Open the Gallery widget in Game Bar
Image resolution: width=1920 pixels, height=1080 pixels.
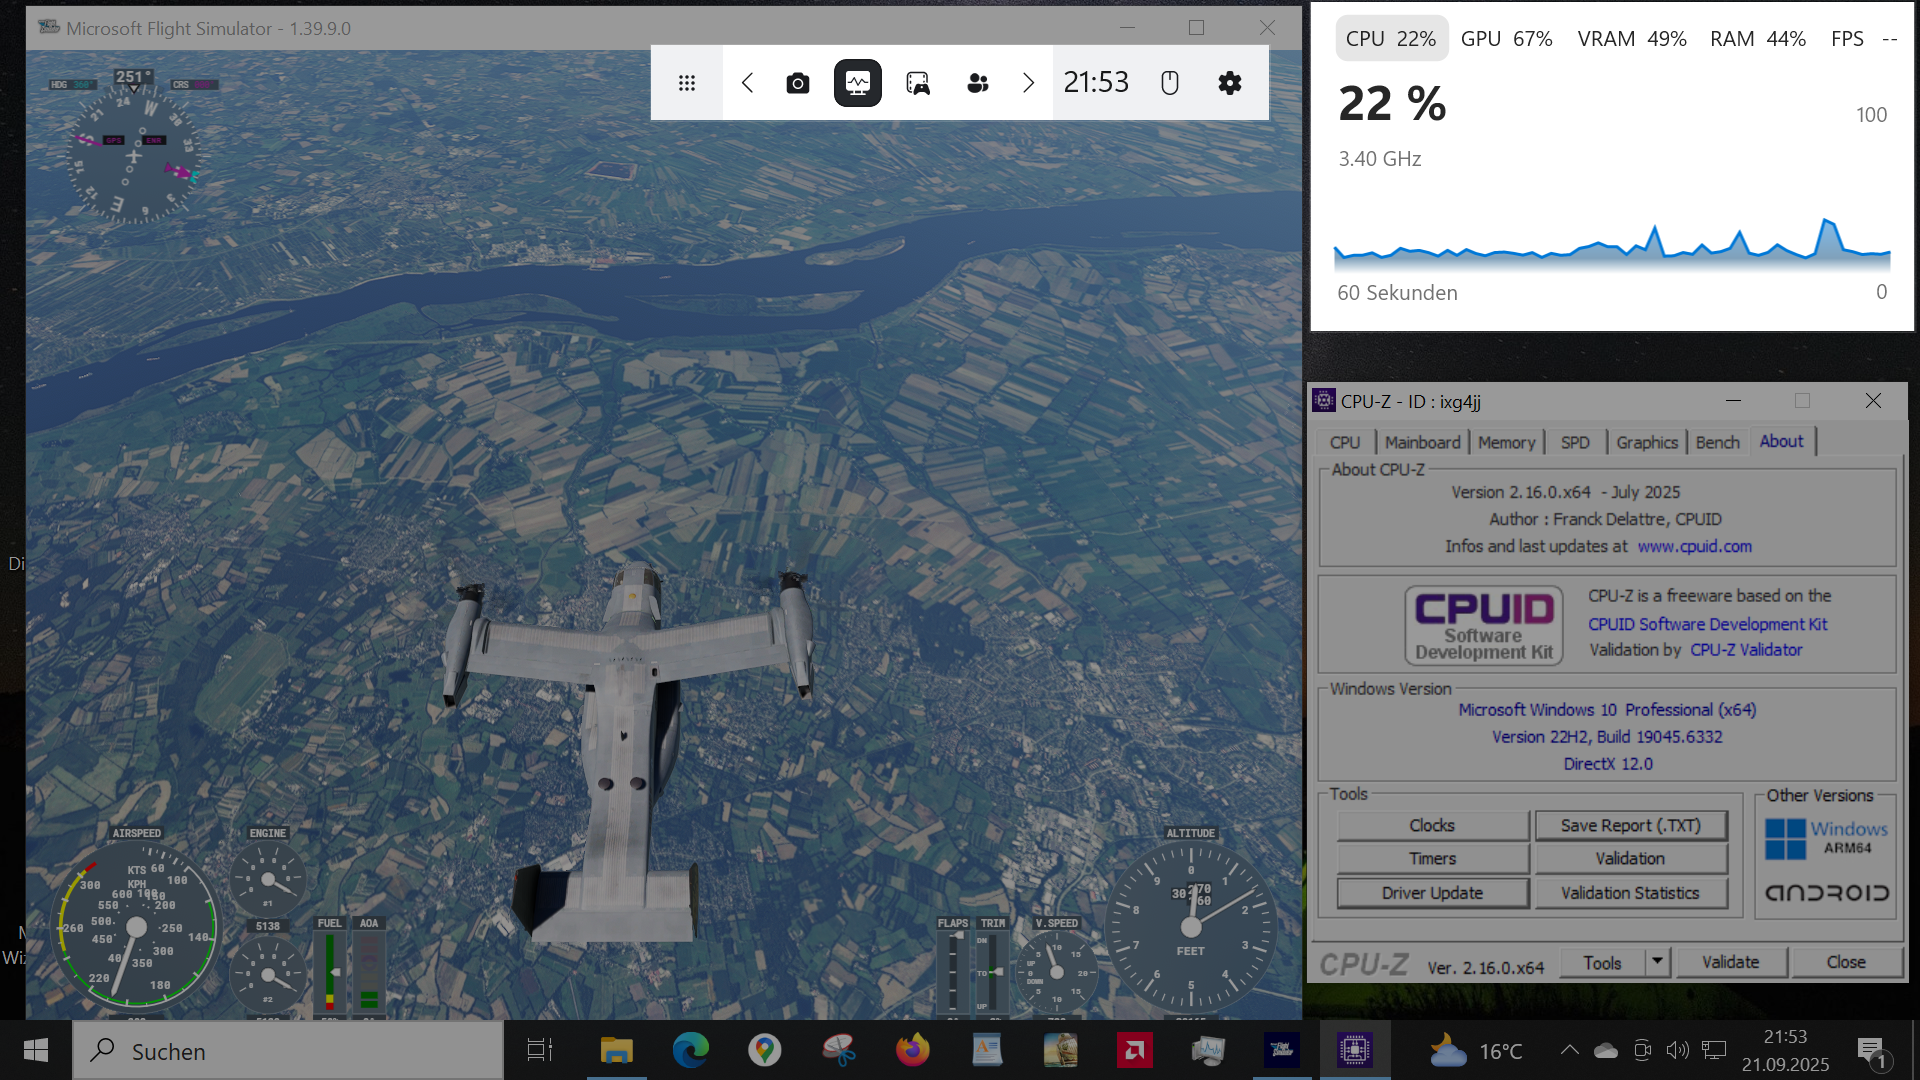point(918,82)
